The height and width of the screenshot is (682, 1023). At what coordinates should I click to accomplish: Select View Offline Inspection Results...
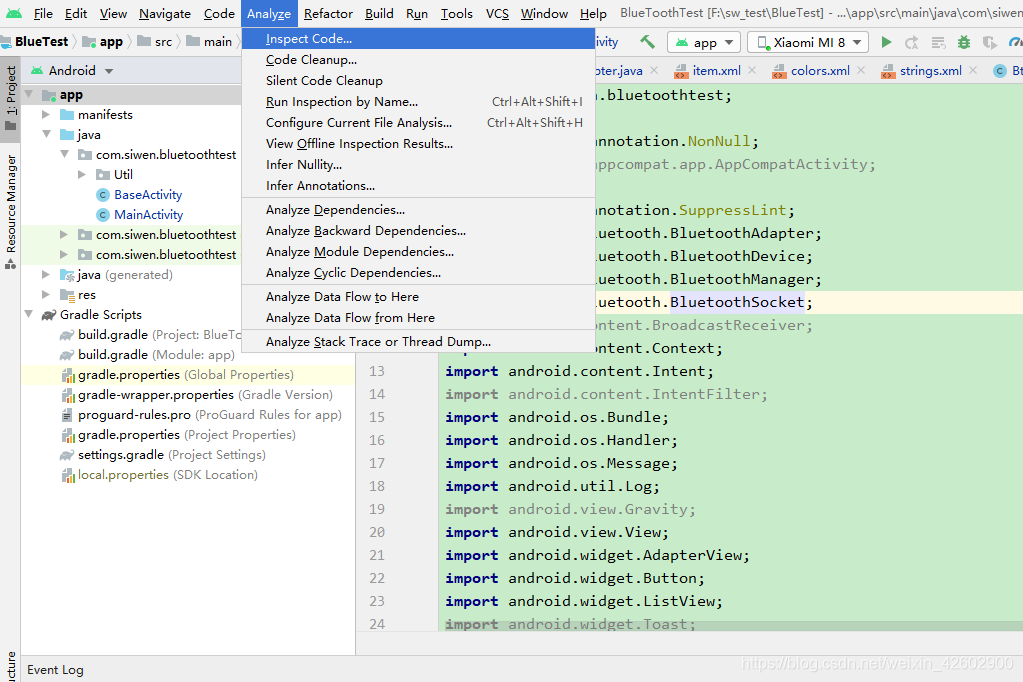click(x=418, y=144)
